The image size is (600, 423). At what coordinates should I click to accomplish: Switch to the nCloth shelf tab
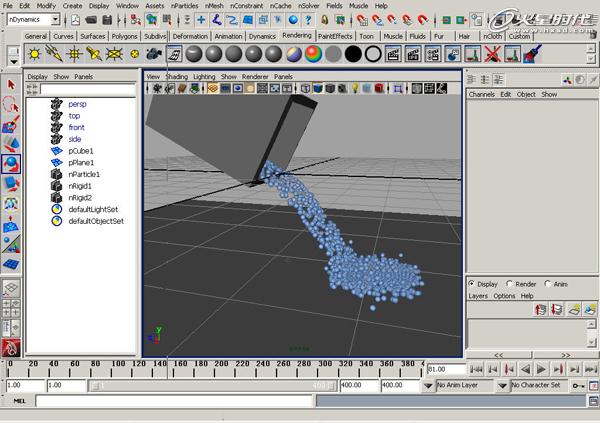tap(492, 36)
